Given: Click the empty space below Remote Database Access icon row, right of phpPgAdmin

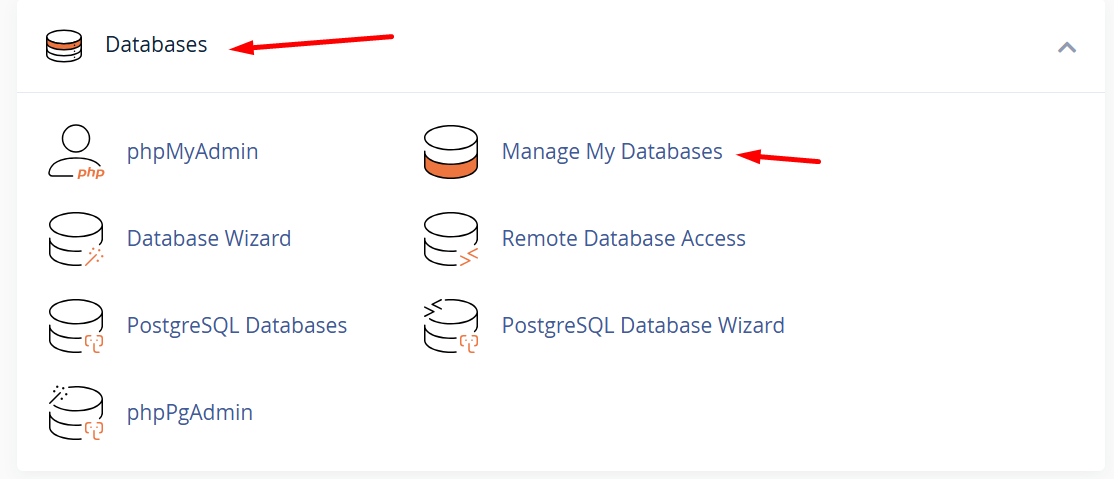Looking at the screenshot, I should pos(650,412).
